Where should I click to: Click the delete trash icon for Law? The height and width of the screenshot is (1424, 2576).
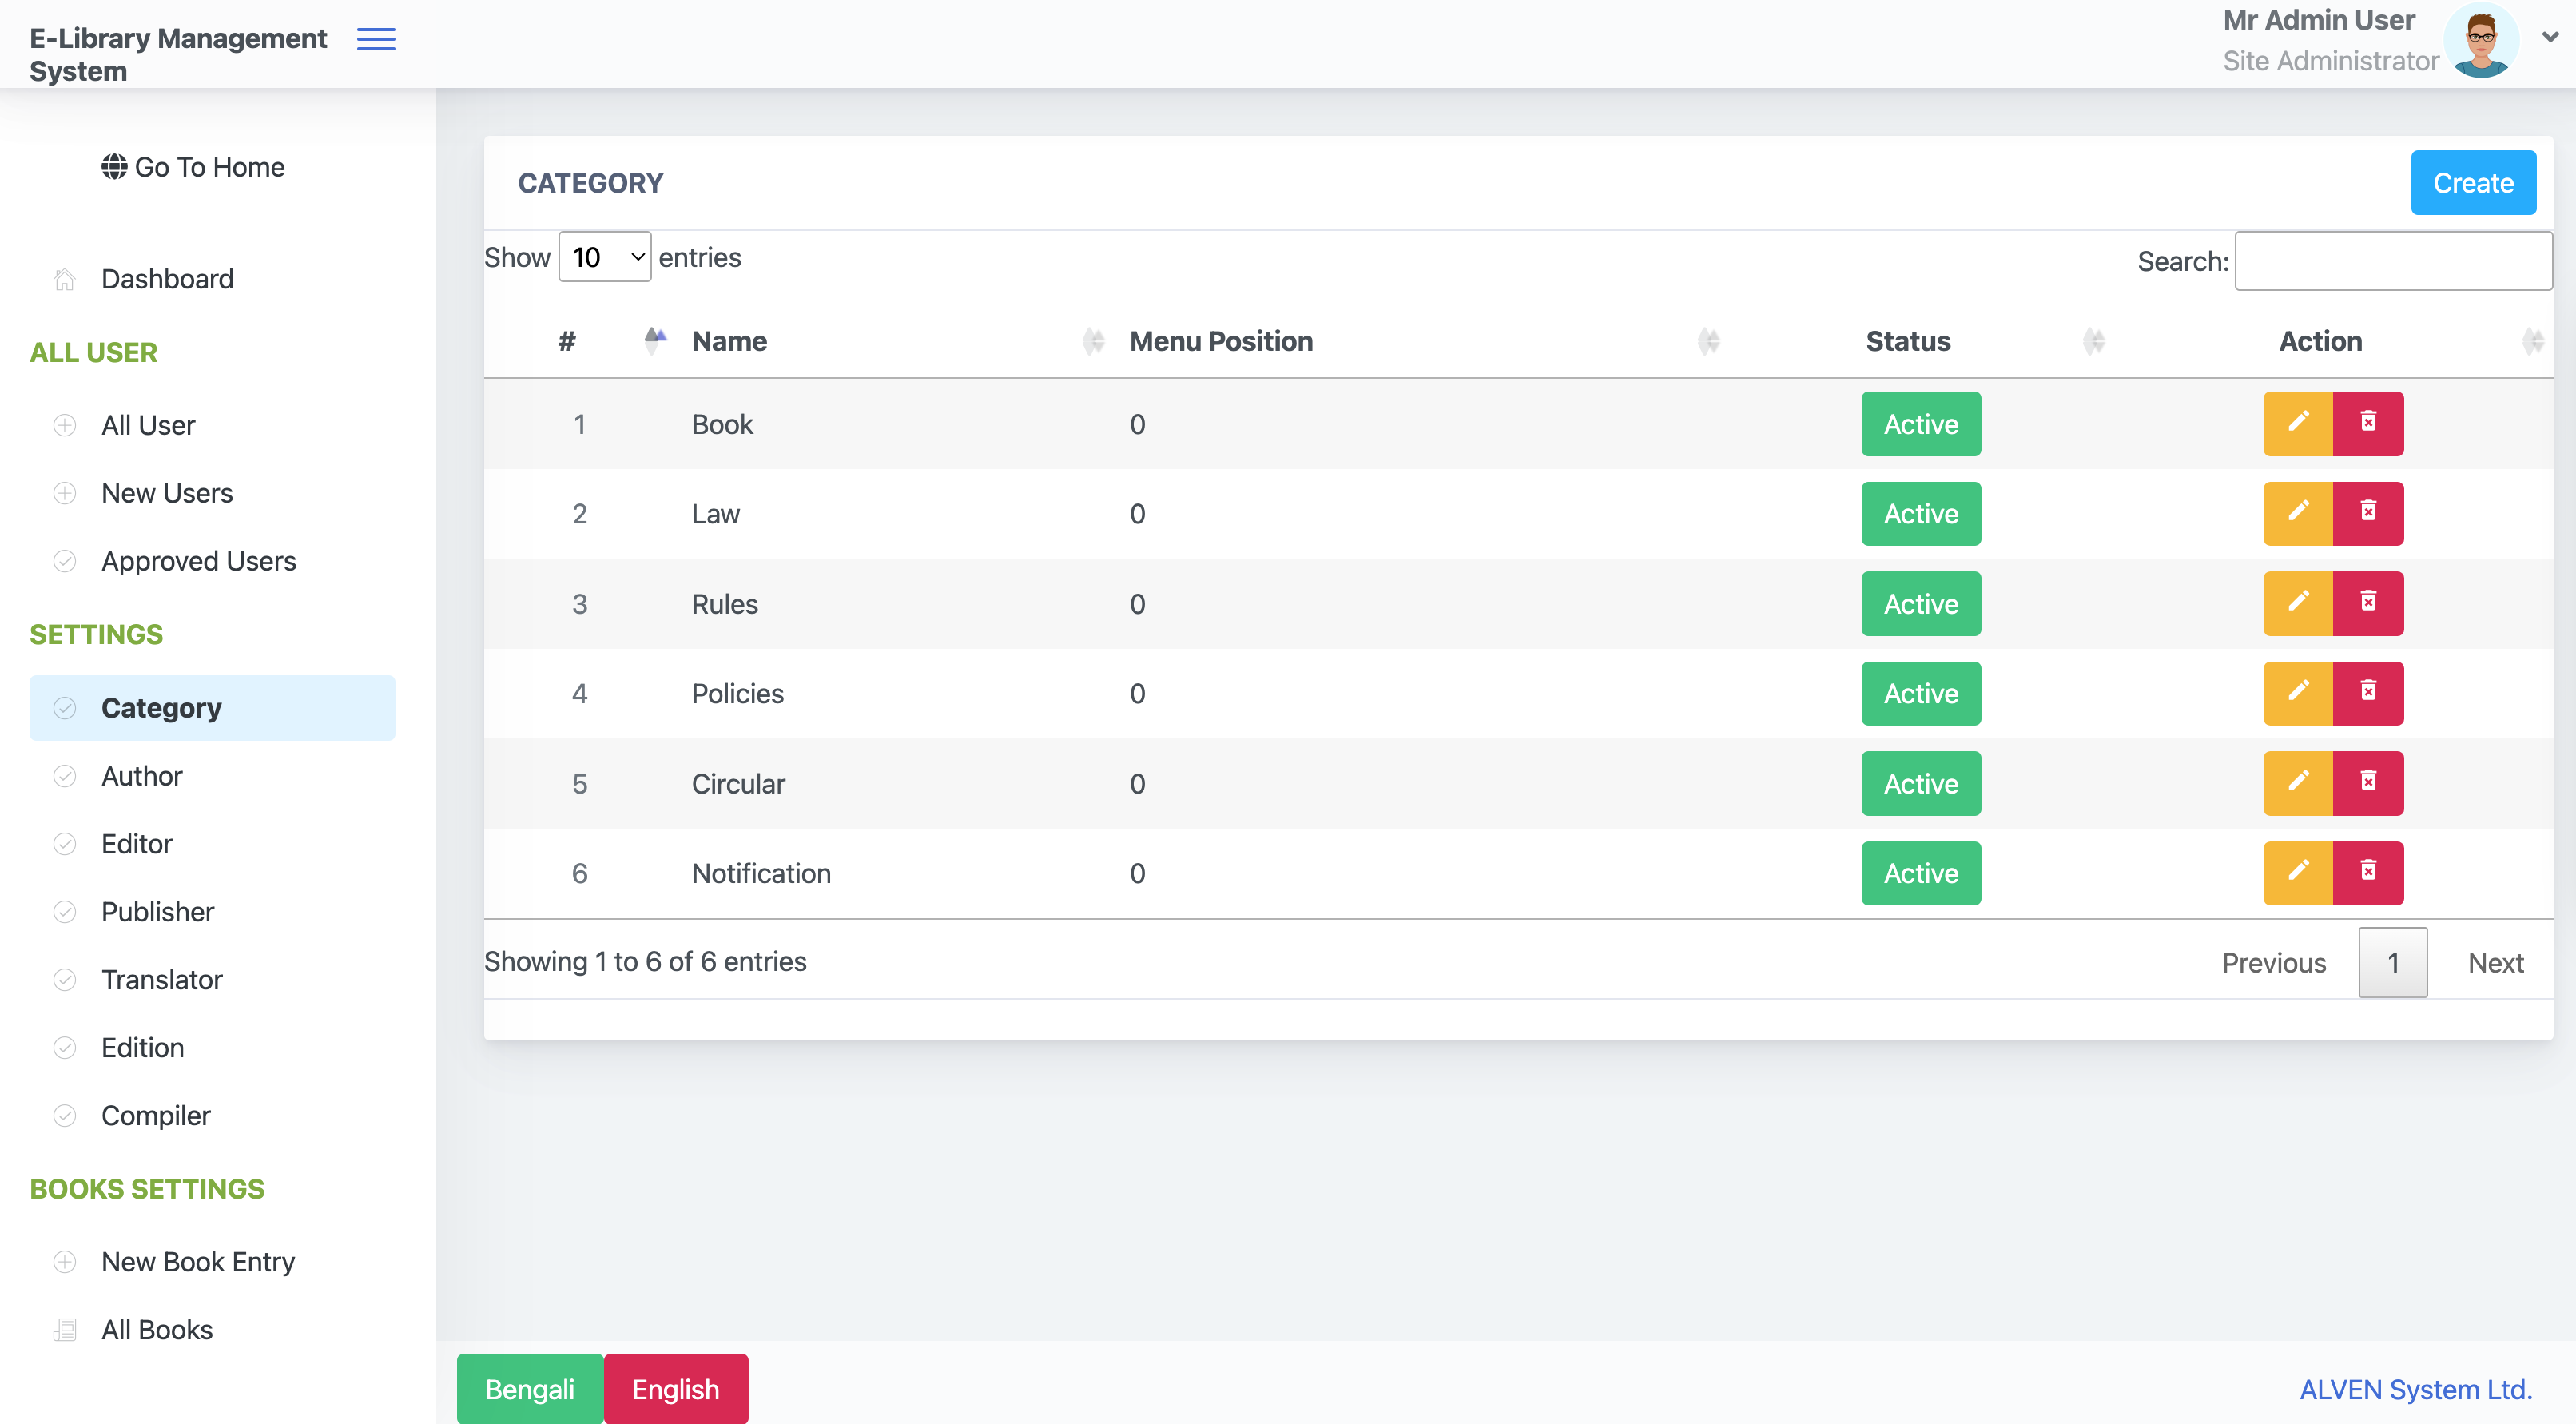coord(2368,514)
